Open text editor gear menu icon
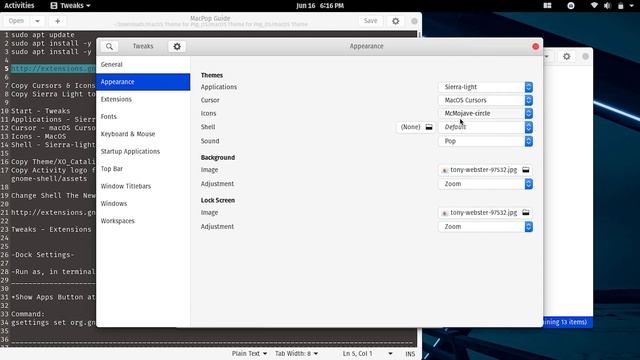This screenshot has width=640, height=360. pos(396,21)
